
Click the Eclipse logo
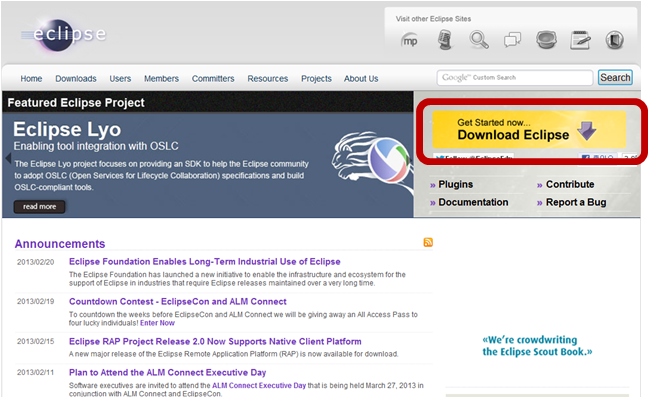click(x=64, y=35)
